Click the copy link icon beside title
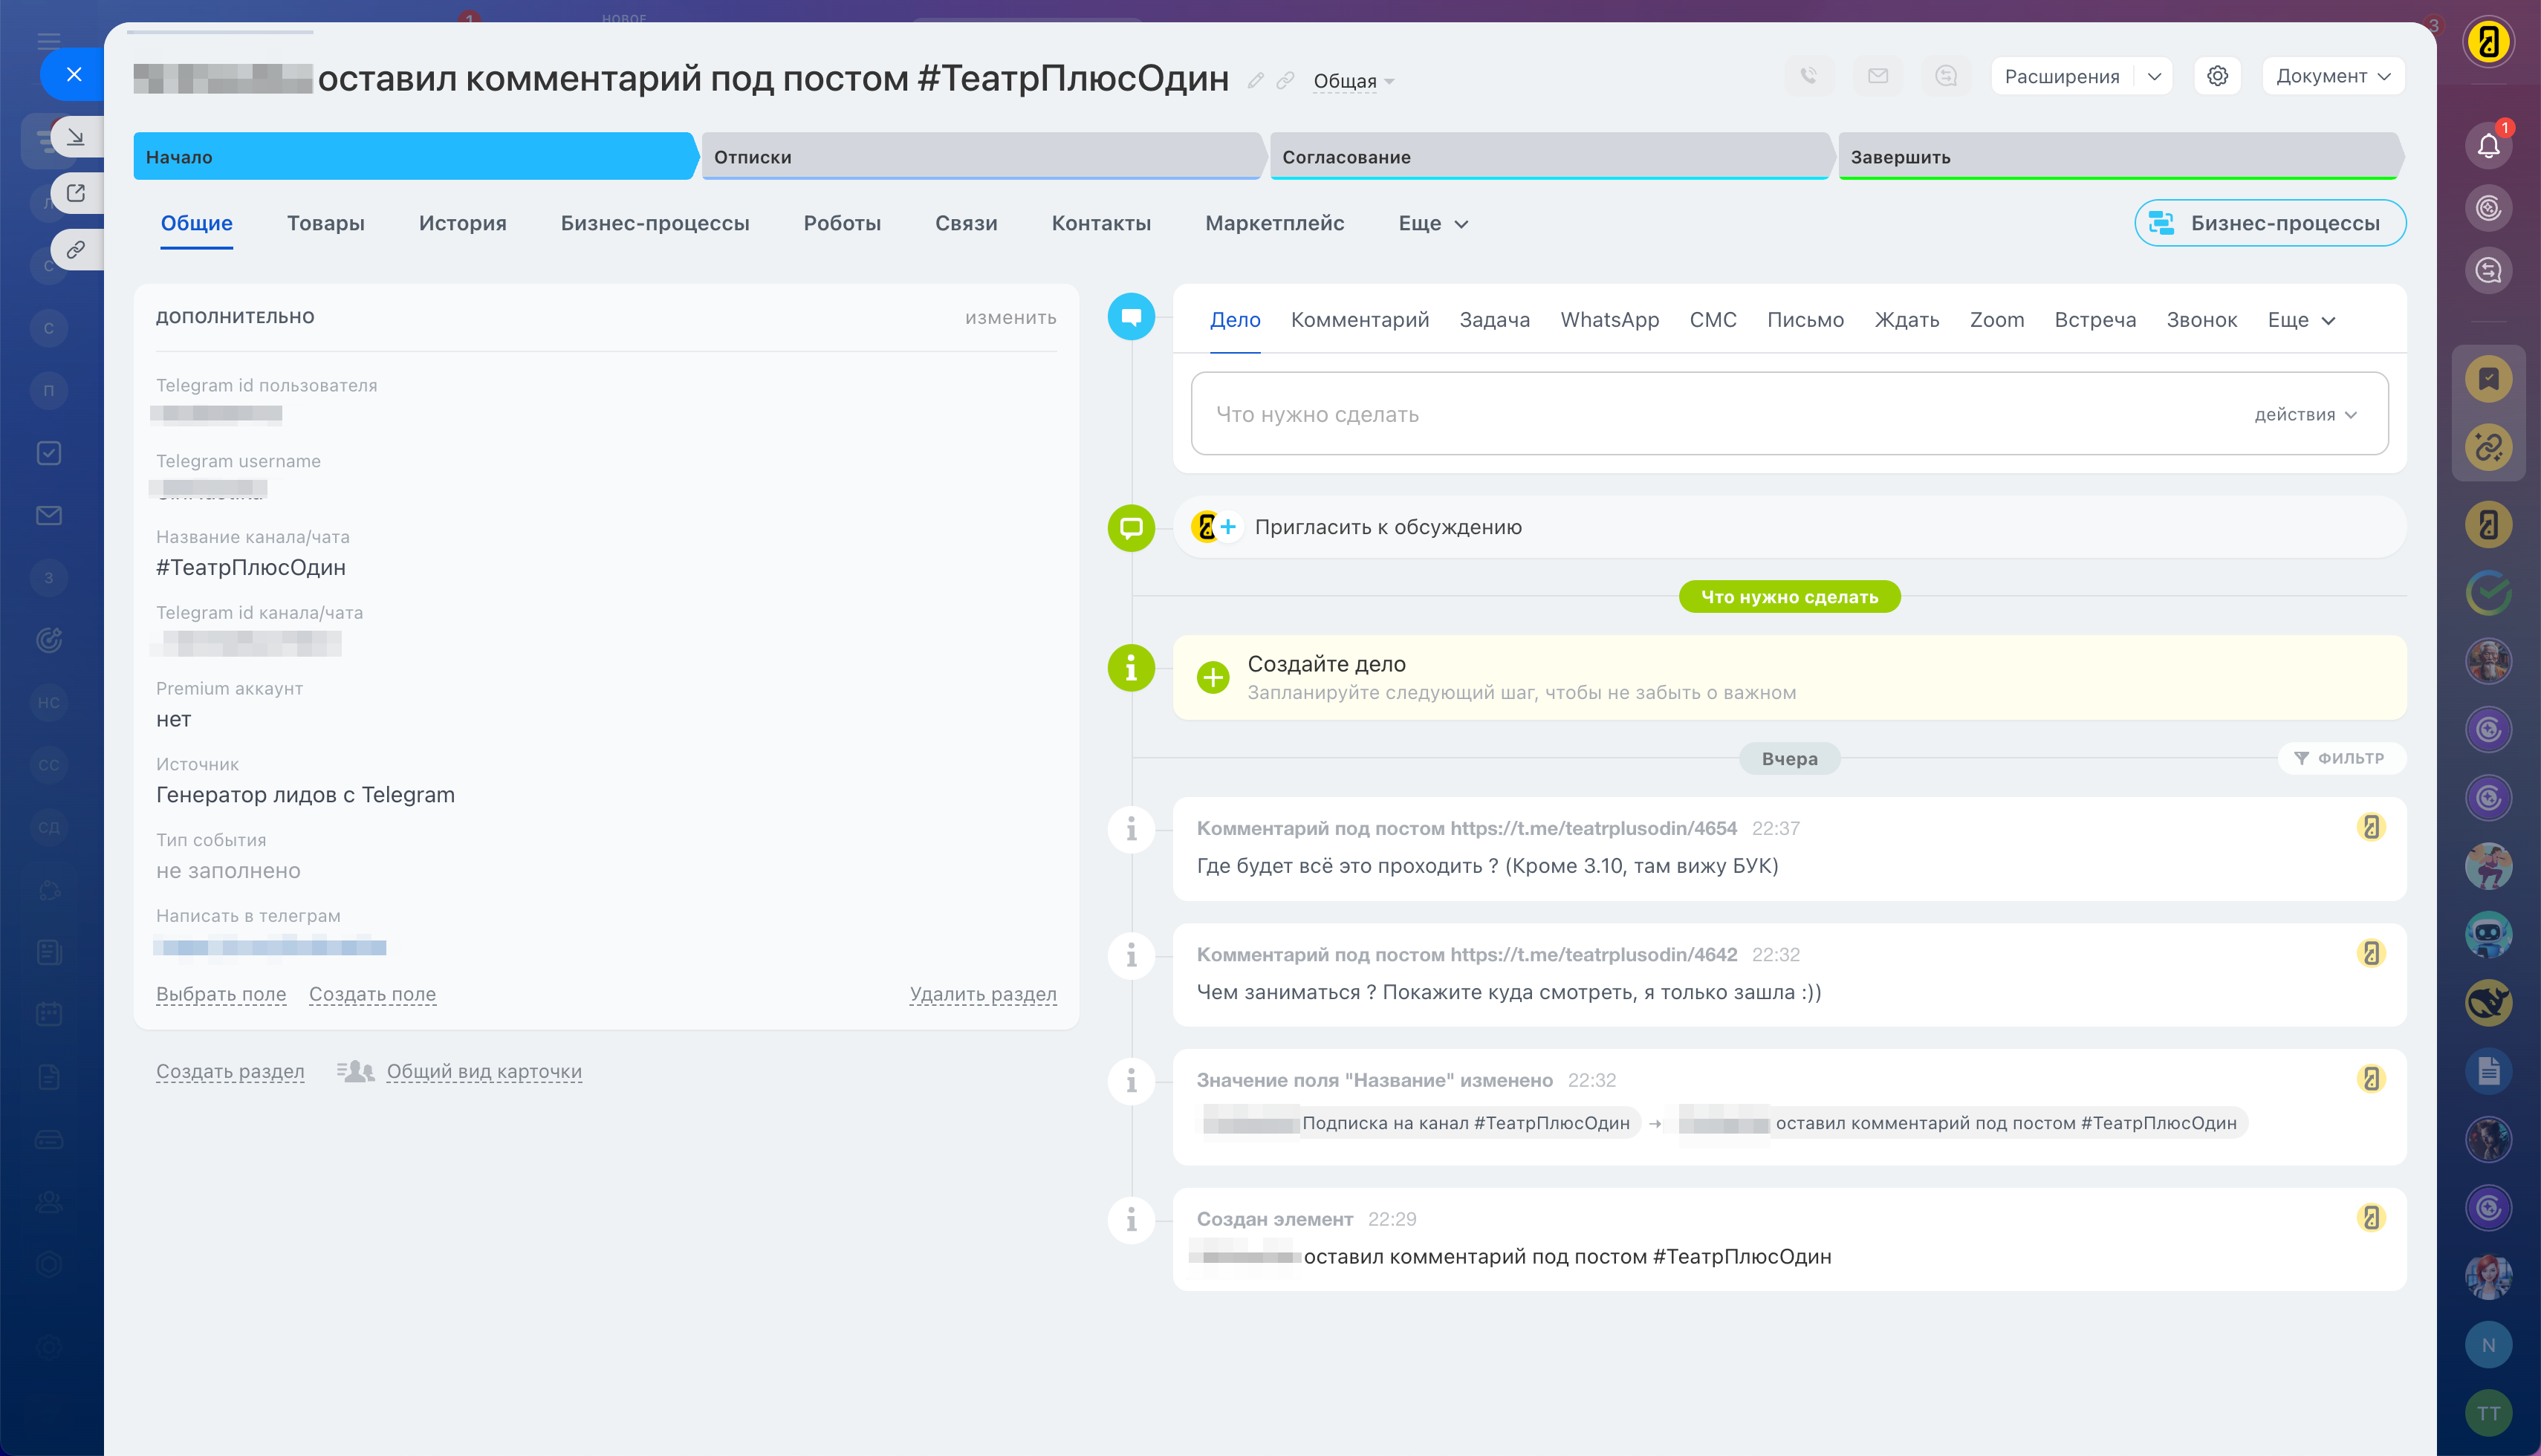 coord(1285,81)
